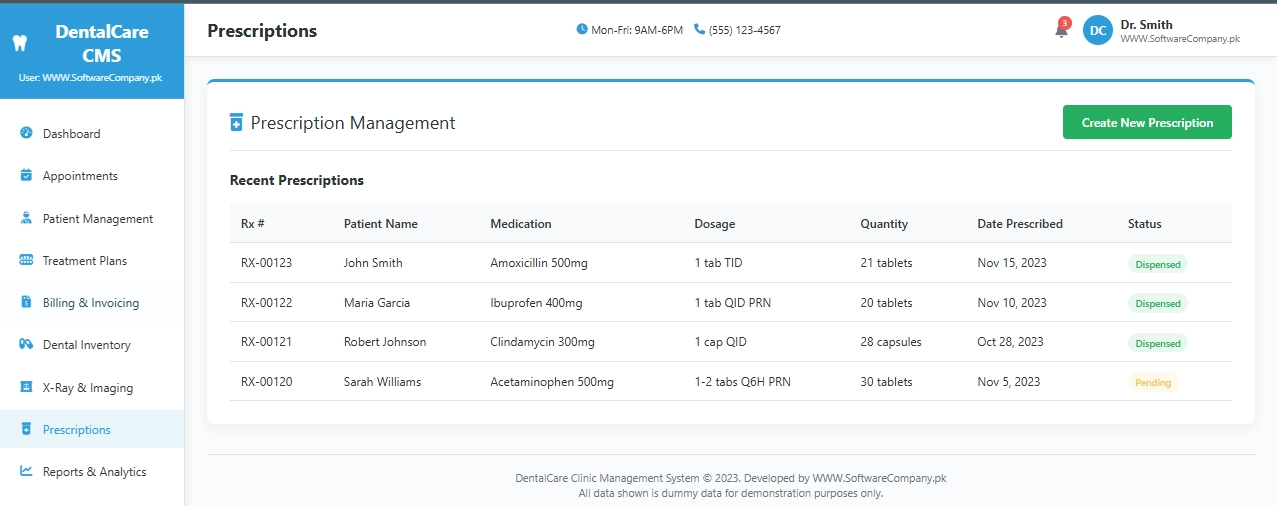Open the Prescriptions sidebar menu item

[x=77, y=430]
